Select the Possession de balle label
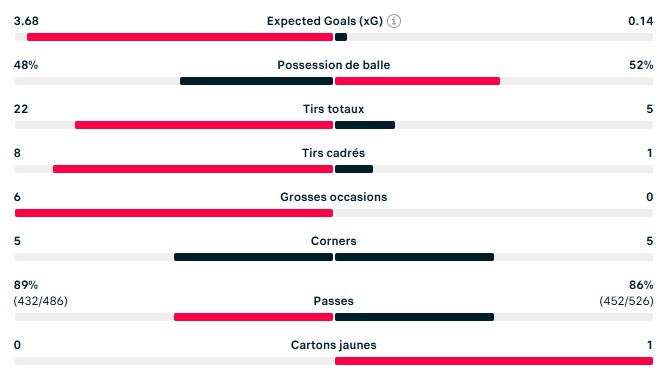 (x=334, y=65)
